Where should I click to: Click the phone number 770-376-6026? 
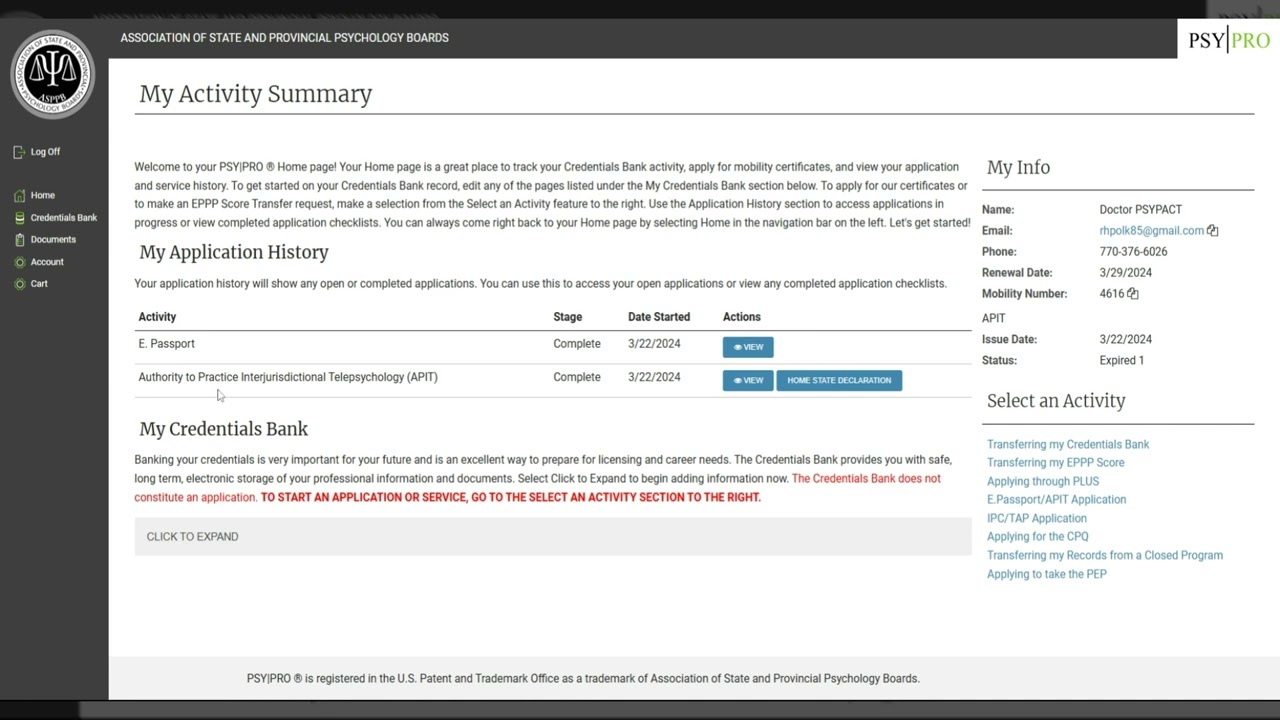point(1133,252)
